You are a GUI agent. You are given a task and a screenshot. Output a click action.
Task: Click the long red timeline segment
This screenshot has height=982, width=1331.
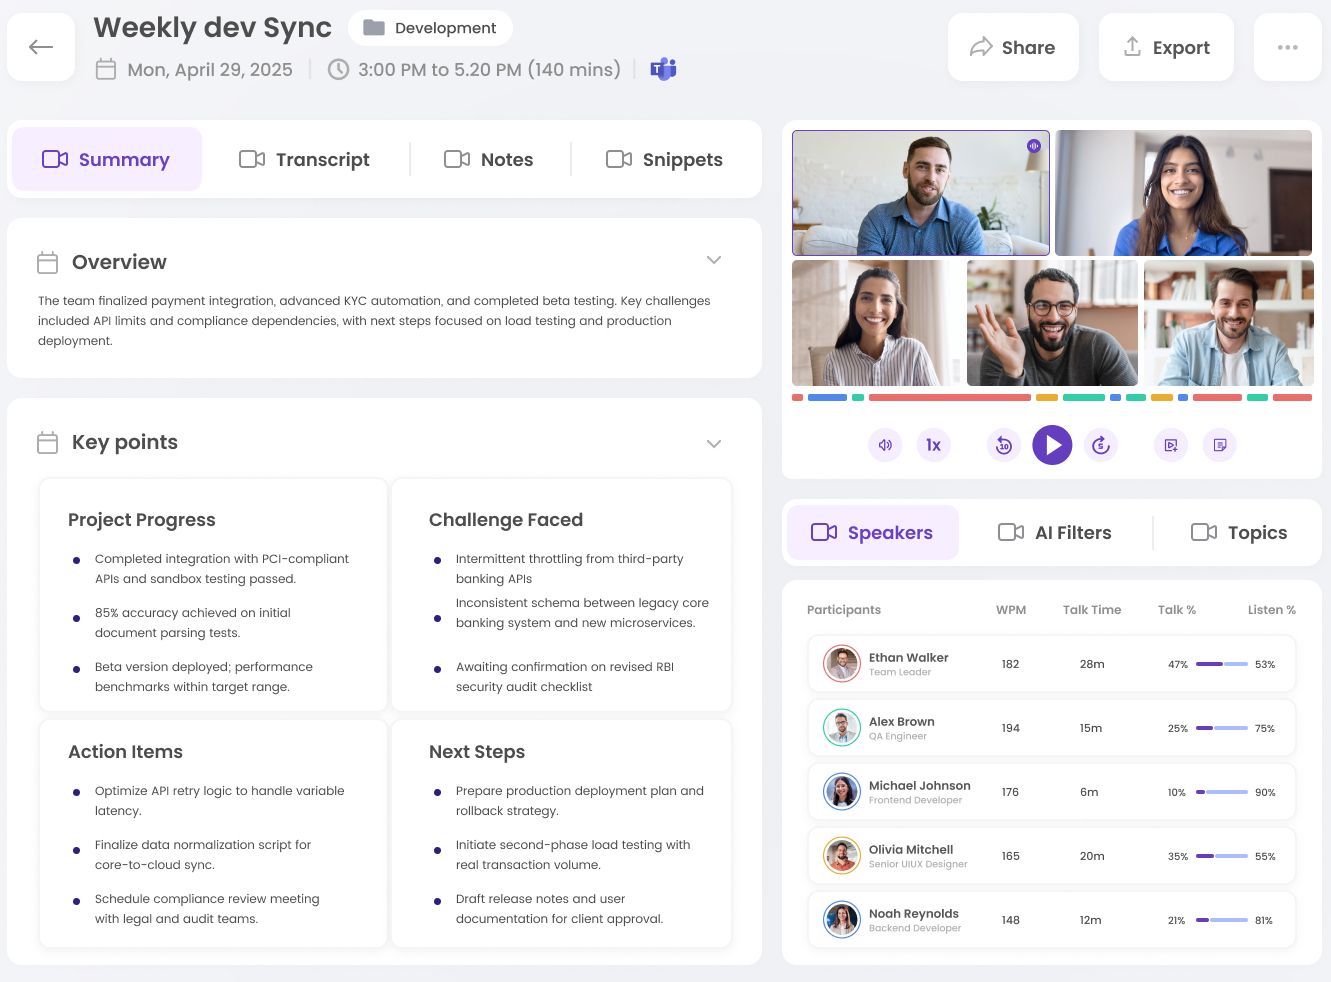tap(949, 398)
